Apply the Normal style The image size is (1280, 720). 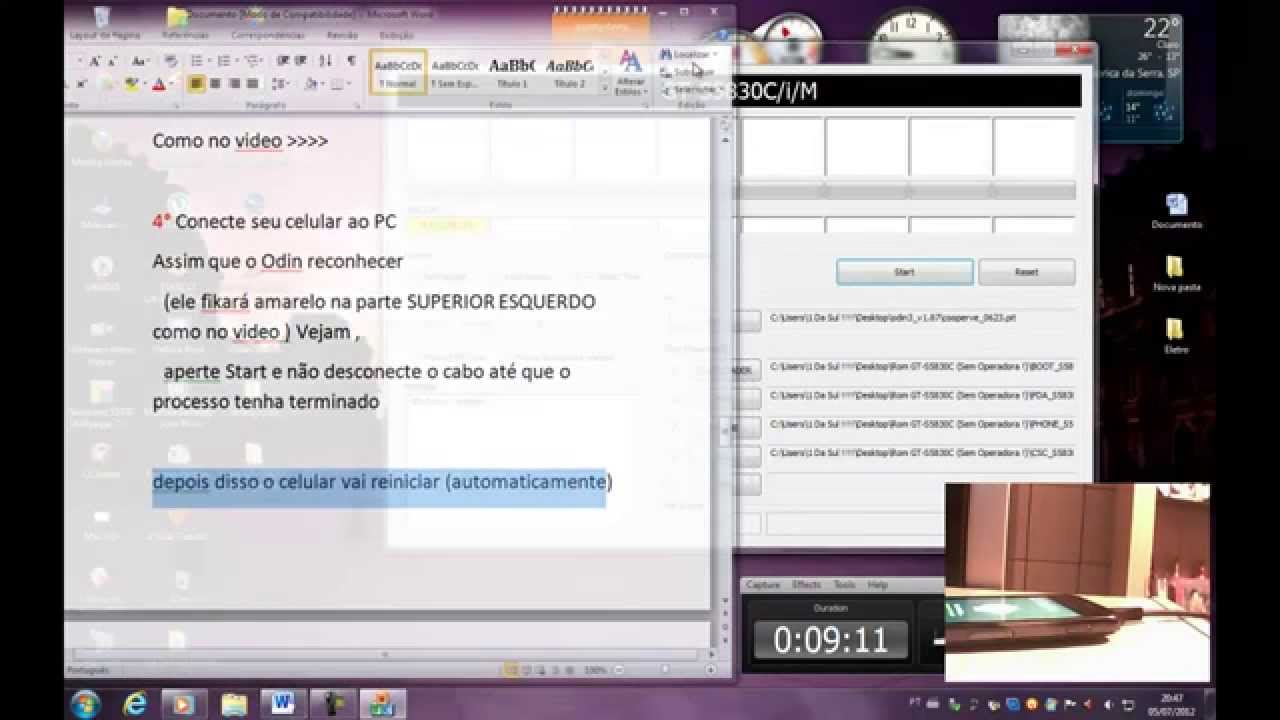(398, 72)
